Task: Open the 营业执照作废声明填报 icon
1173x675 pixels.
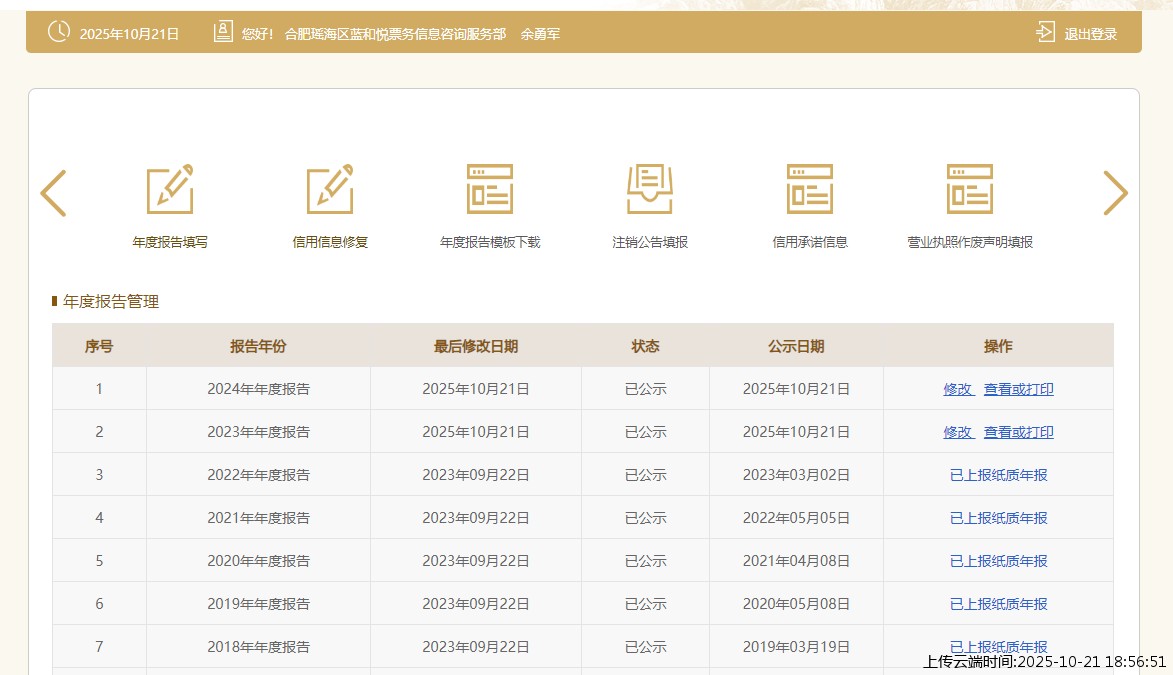Action: [x=970, y=189]
